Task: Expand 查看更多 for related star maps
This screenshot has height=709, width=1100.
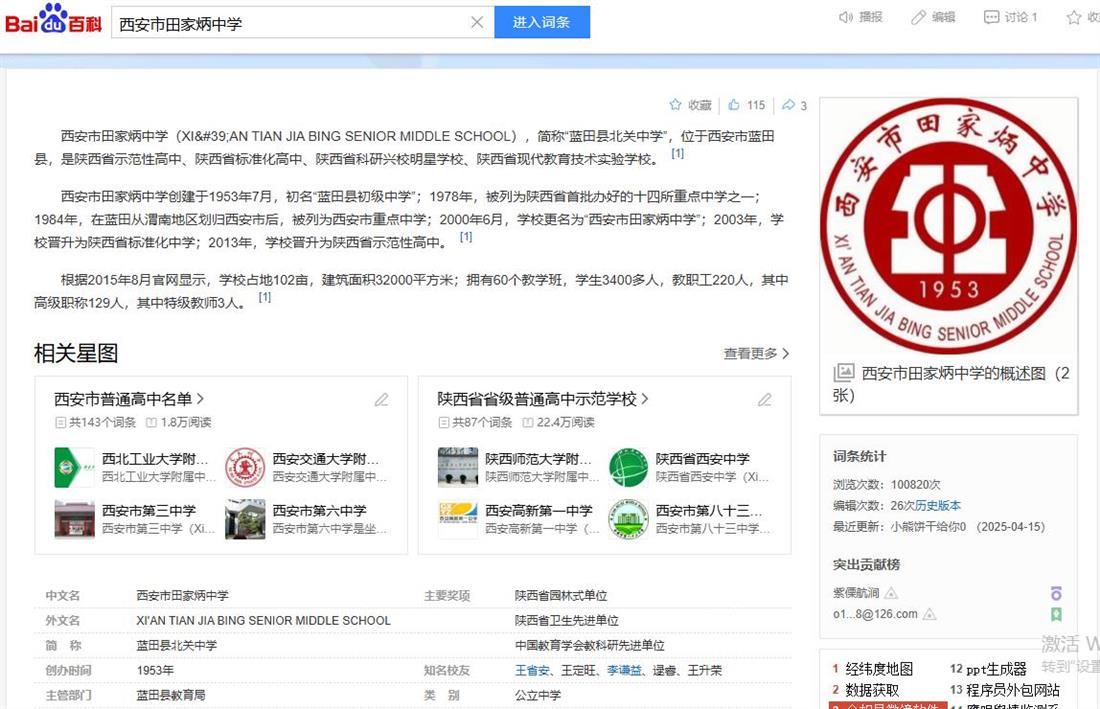Action: pos(756,353)
